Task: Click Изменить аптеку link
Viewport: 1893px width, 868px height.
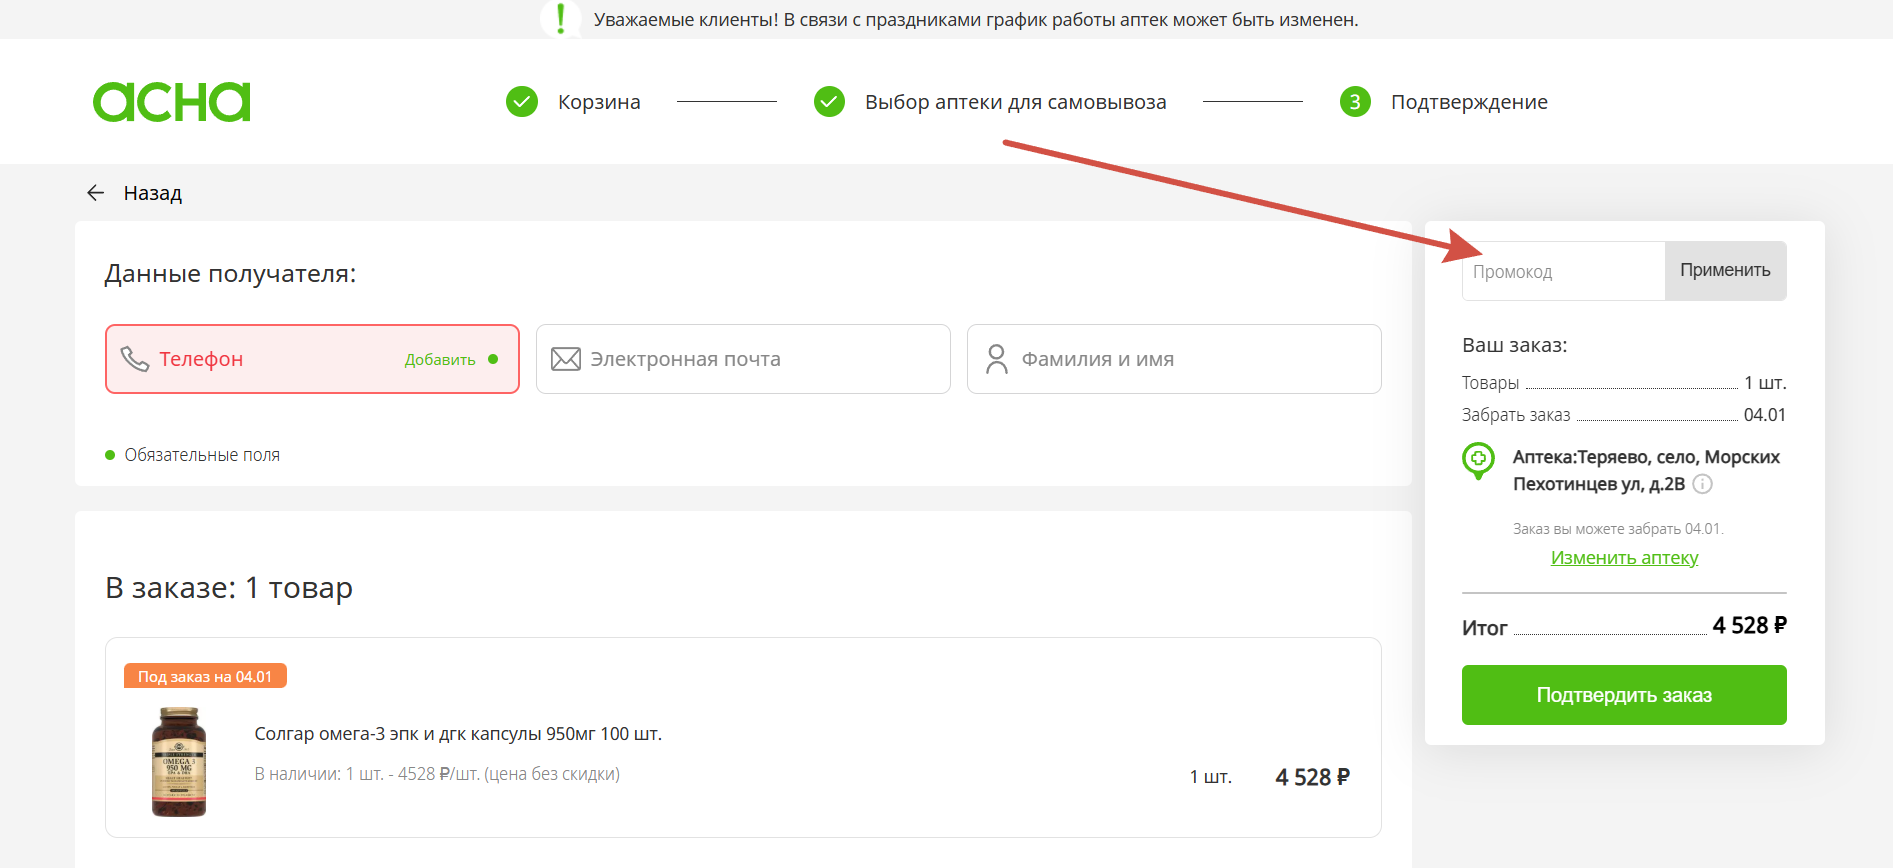Action: 1624,558
